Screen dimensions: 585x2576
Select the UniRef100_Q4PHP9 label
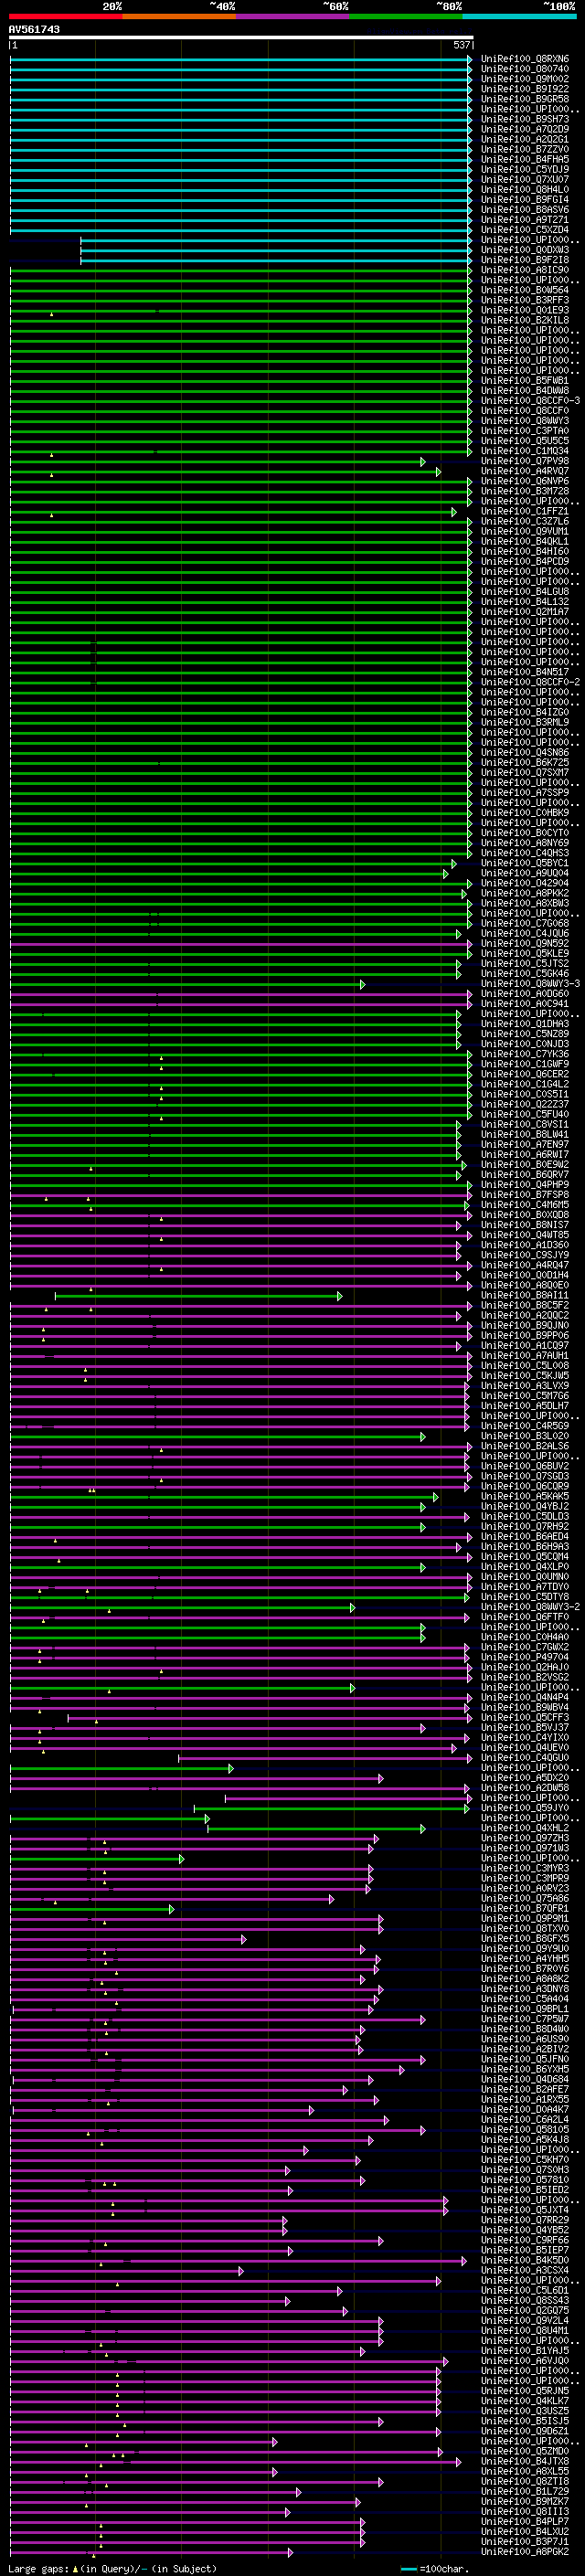[x=525, y=1185]
